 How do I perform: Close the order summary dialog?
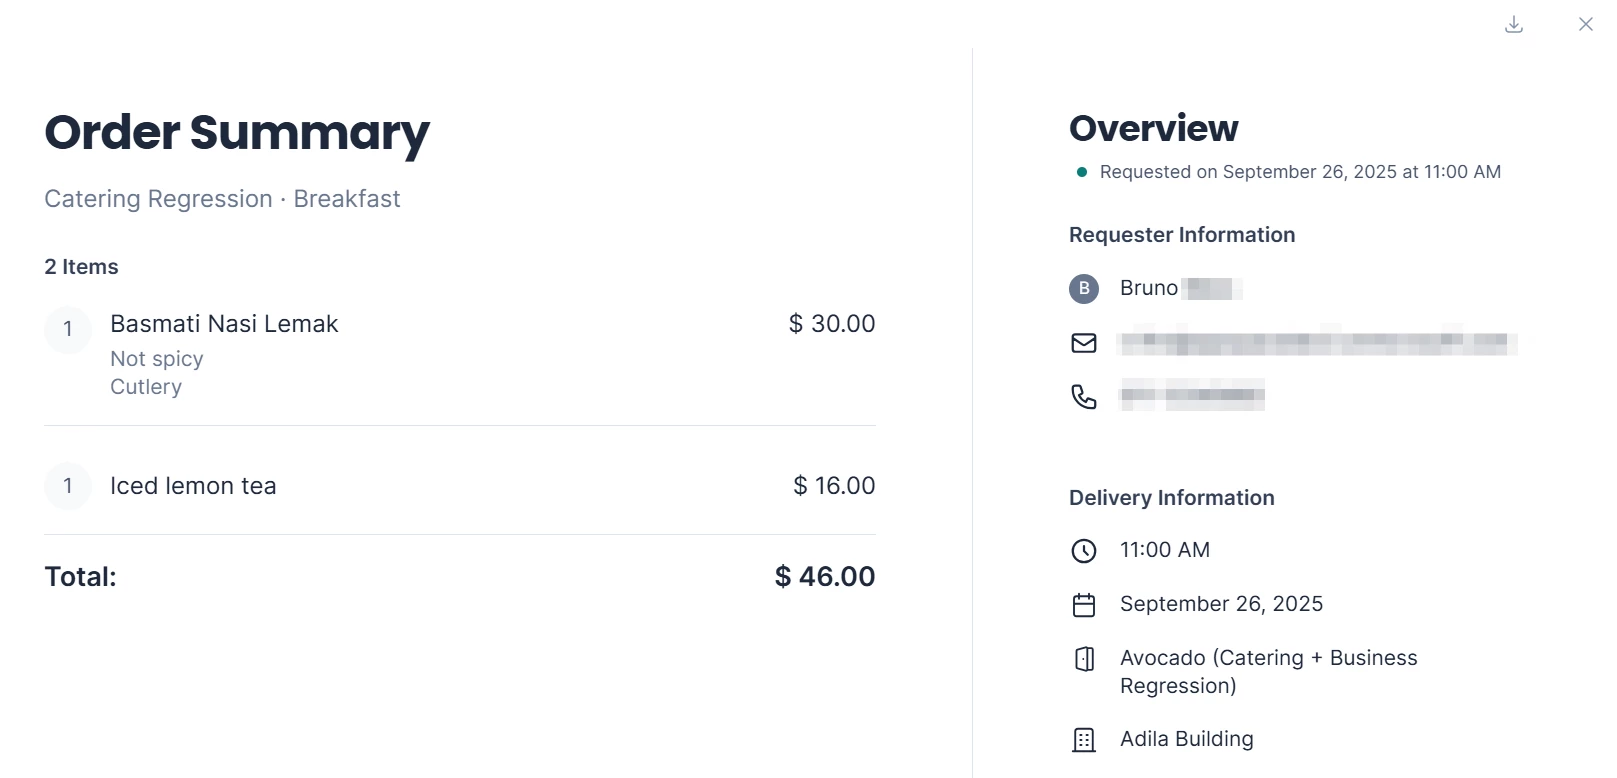tap(1585, 24)
